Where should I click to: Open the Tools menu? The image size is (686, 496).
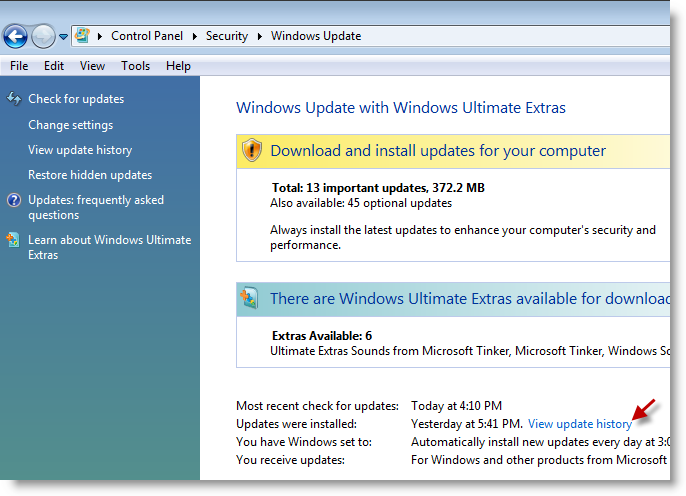[x=136, y=66]
